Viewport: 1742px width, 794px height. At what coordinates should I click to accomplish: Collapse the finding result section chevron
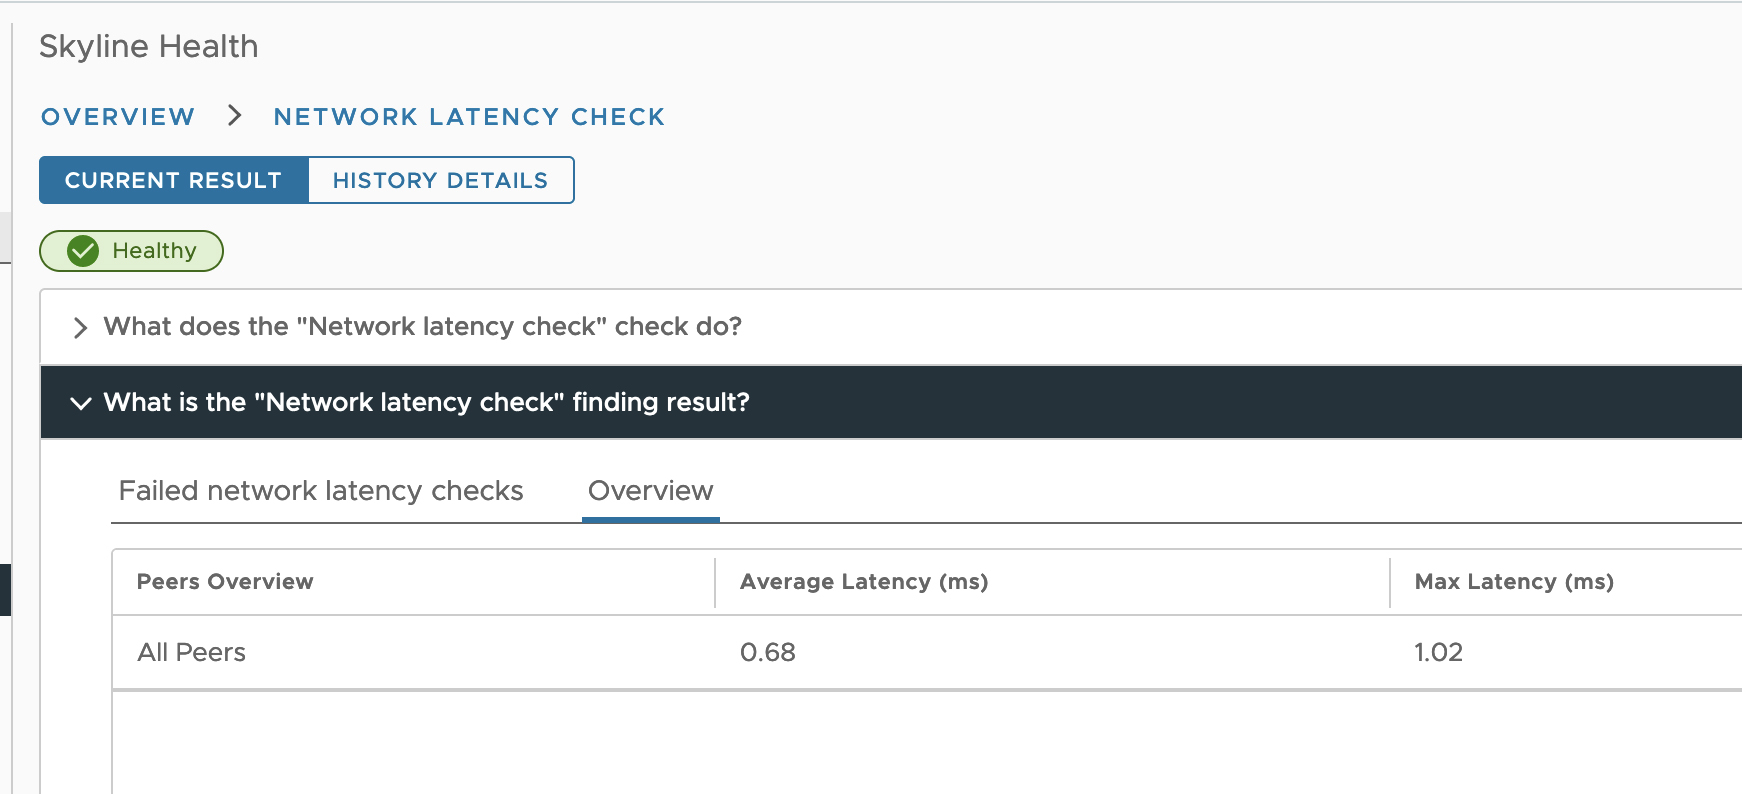point(80,403)
